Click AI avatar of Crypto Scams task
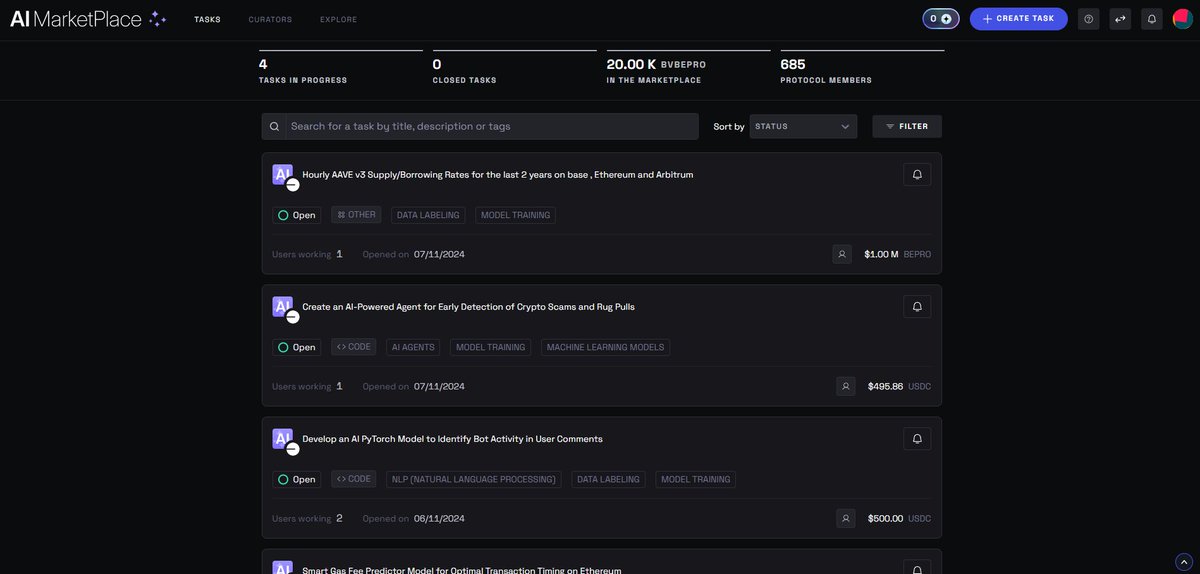 point(284,308)
